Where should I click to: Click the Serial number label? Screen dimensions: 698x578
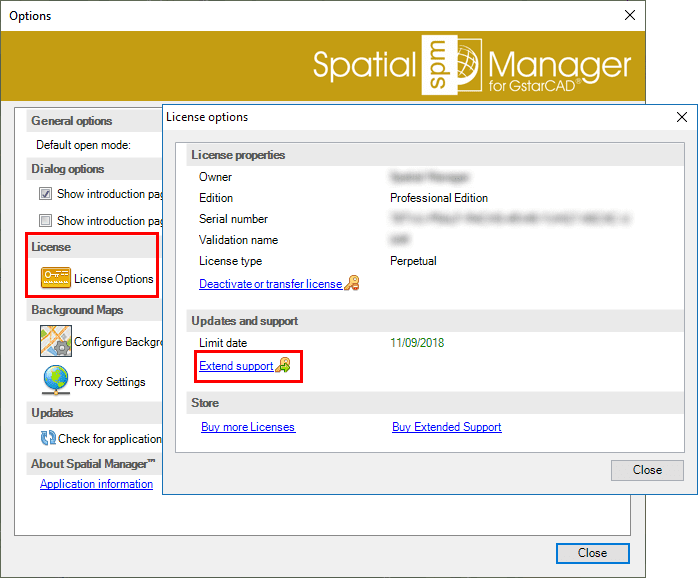(x=233, y=219)
